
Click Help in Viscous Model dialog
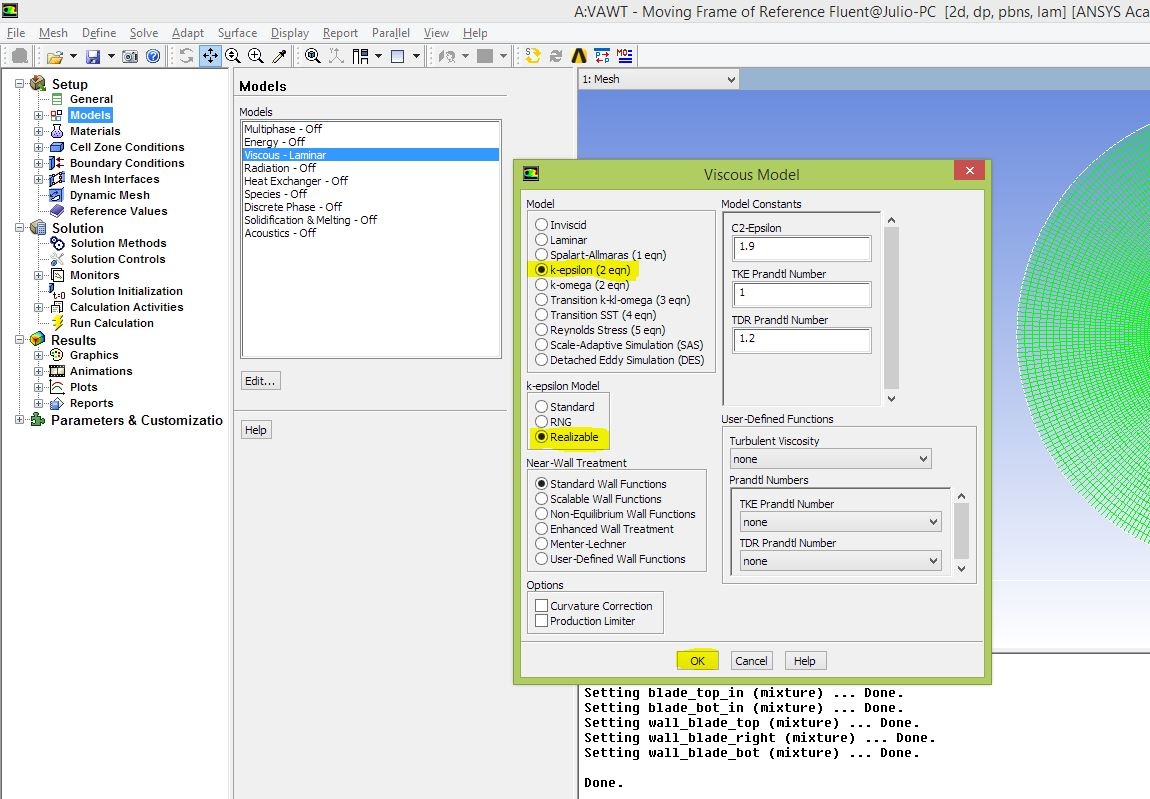click(x=805, y=661)
